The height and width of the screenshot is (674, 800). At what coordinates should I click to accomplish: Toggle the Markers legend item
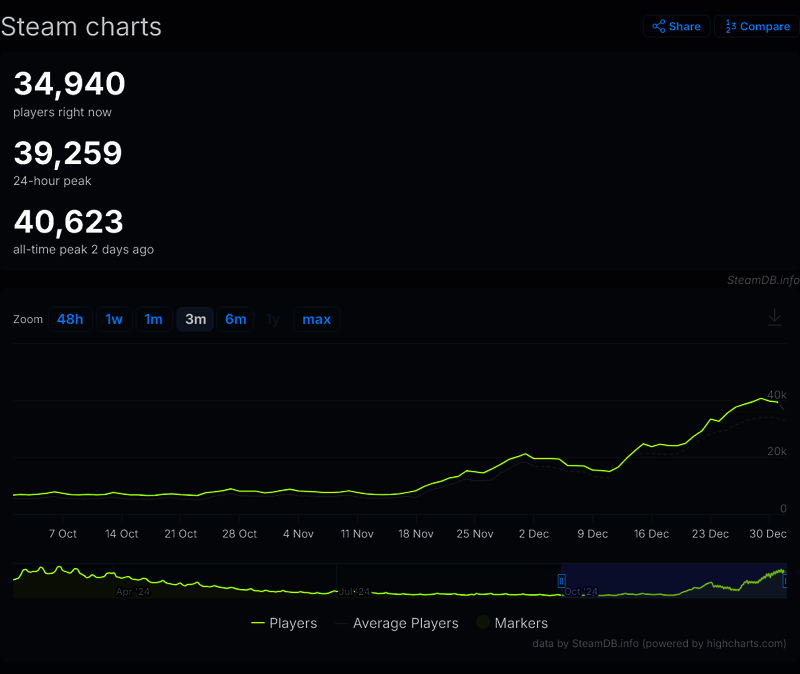click(x=511, y=623)
